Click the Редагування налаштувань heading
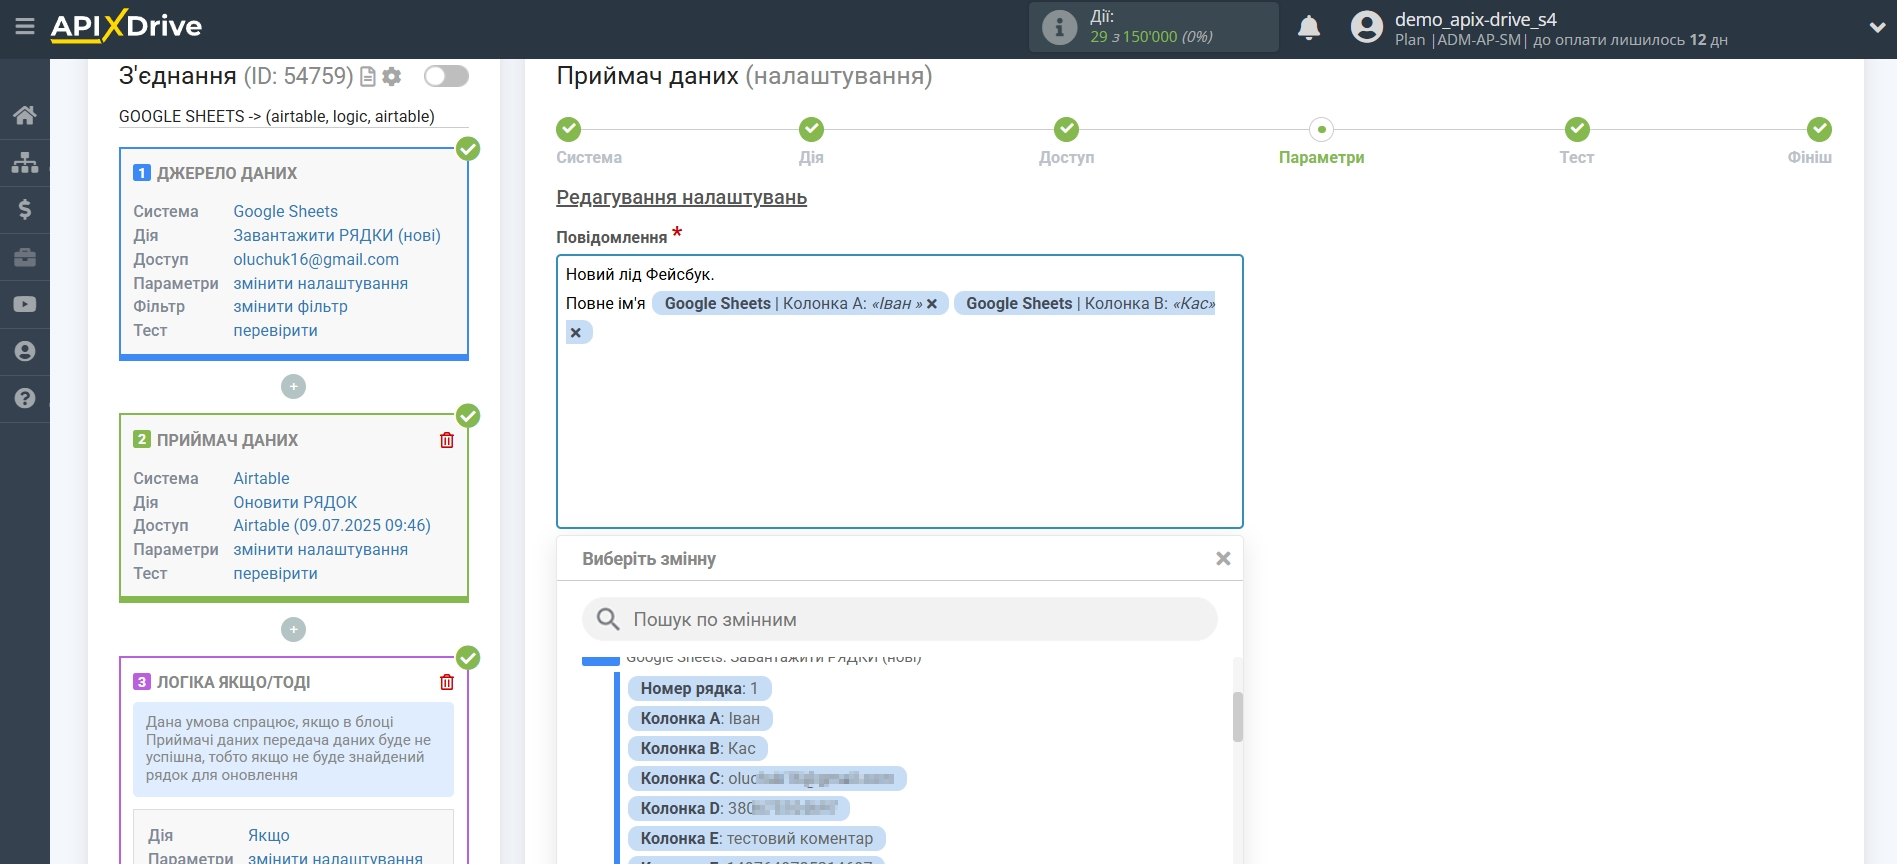Image resolution: width=1897 pixels, height=864 pixels. pyautogui.click(x=681, y=197)
